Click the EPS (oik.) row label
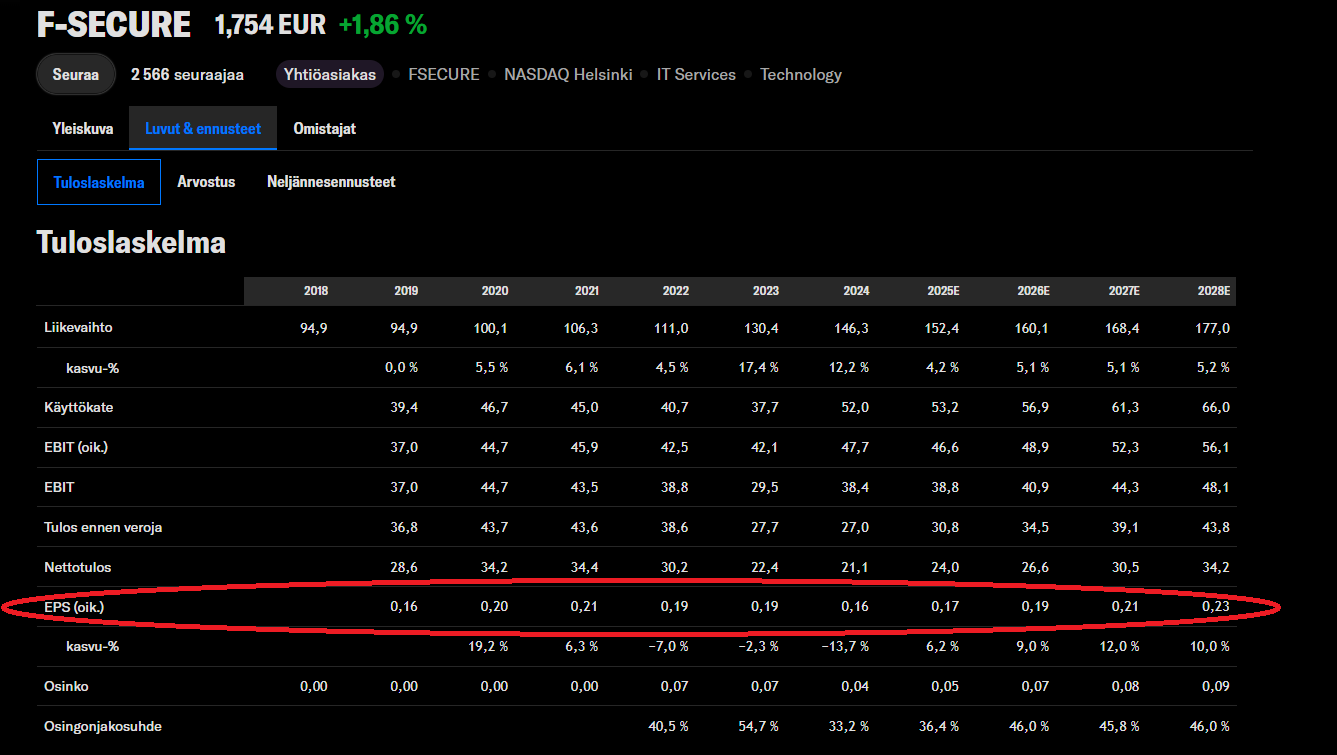This screenshot has height=755, width=1337. [74, 607]
